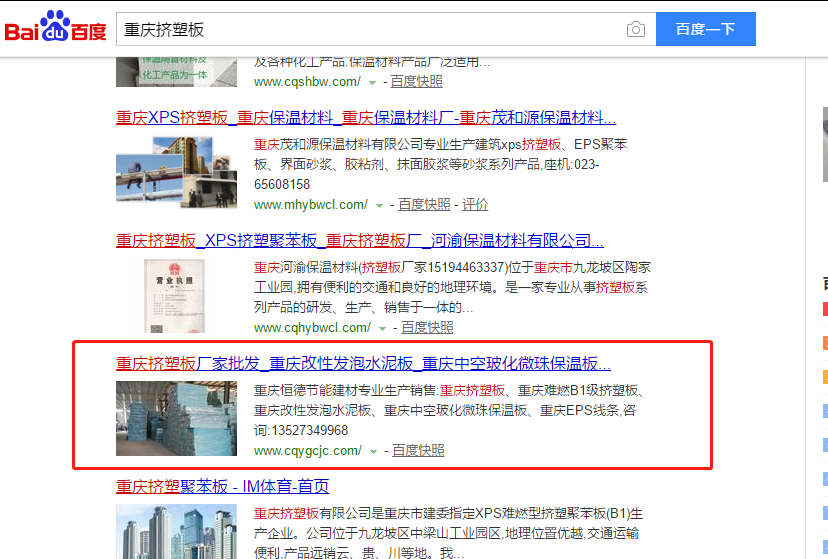Expand the arrow beside www.cqhybwcl.com
This screenshot has width=828, height=559.
click(x=382, y=328)
